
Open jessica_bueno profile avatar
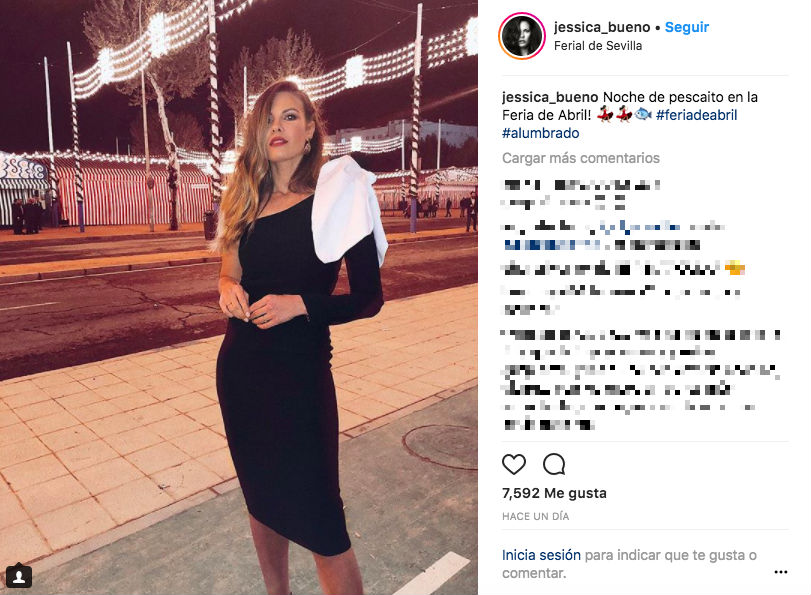(522, 36)
